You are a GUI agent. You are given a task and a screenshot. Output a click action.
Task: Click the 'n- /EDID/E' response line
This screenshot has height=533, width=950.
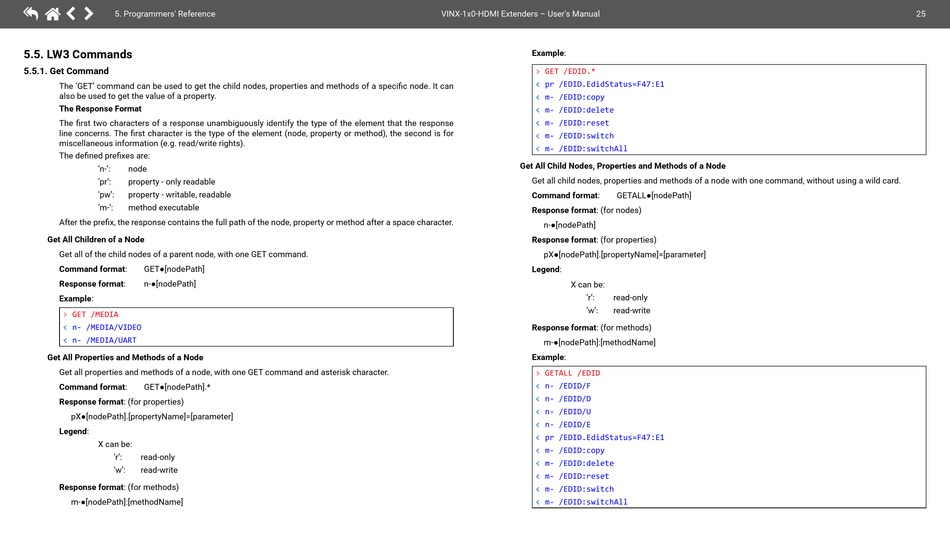pos(563,425)
